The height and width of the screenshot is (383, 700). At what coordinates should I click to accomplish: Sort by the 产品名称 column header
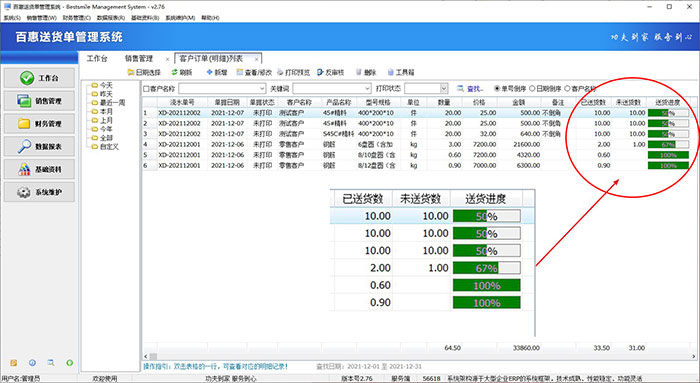[x=338, y=102]
